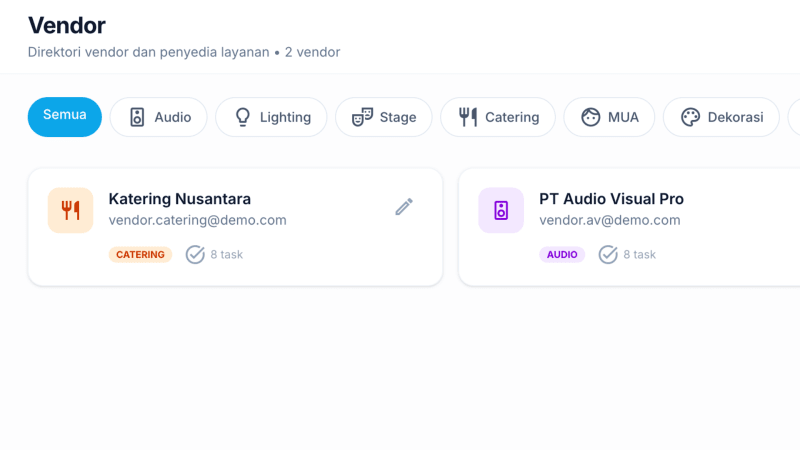Click the task checkmark icon on PT Audio Visual Pro
The width and height of the screenshot is (800, 450).
pos(608,255)
